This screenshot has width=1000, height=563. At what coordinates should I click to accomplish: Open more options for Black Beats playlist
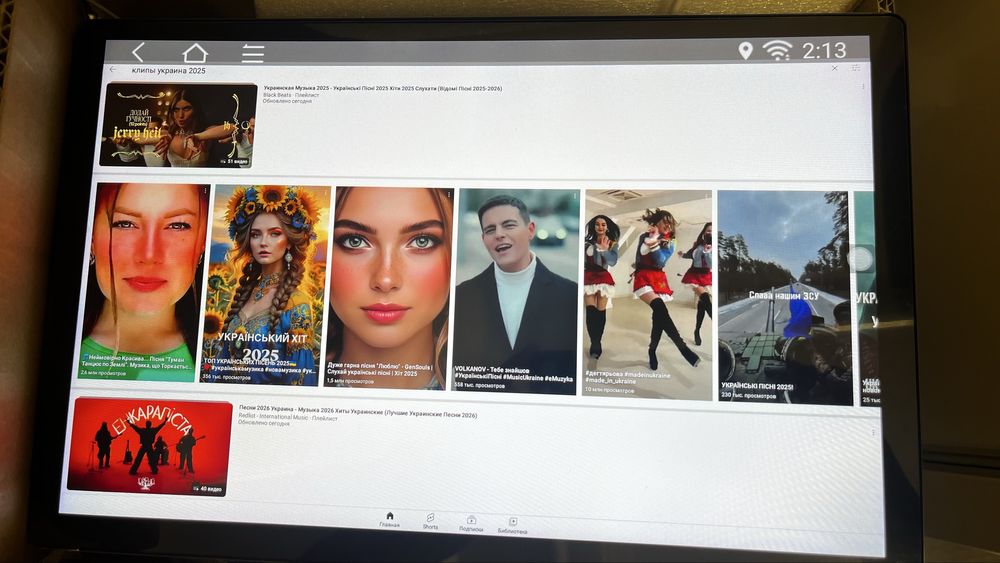click(x=864, y=87)
